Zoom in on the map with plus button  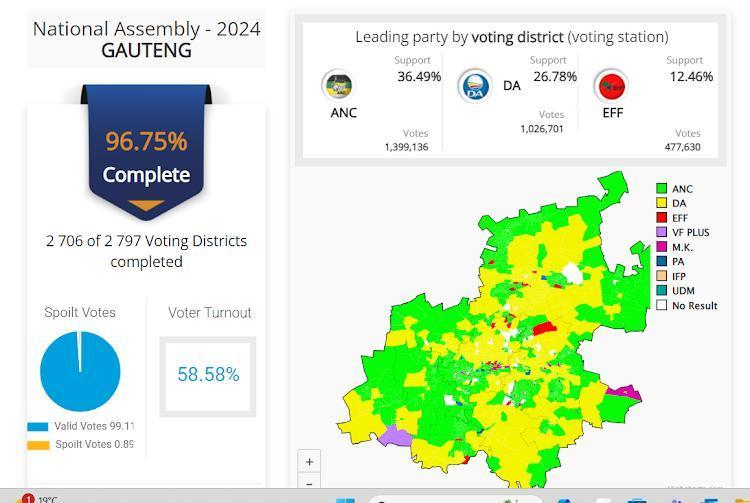310,461
